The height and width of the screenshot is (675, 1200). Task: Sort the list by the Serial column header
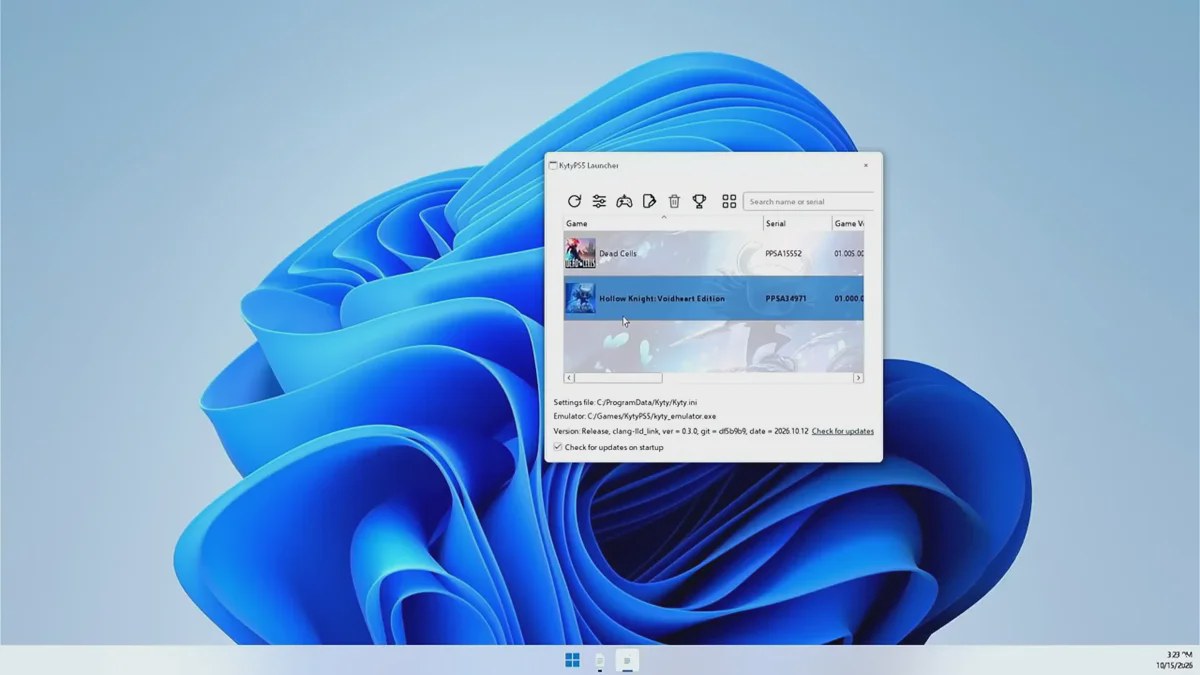click(x=798, y=223)
